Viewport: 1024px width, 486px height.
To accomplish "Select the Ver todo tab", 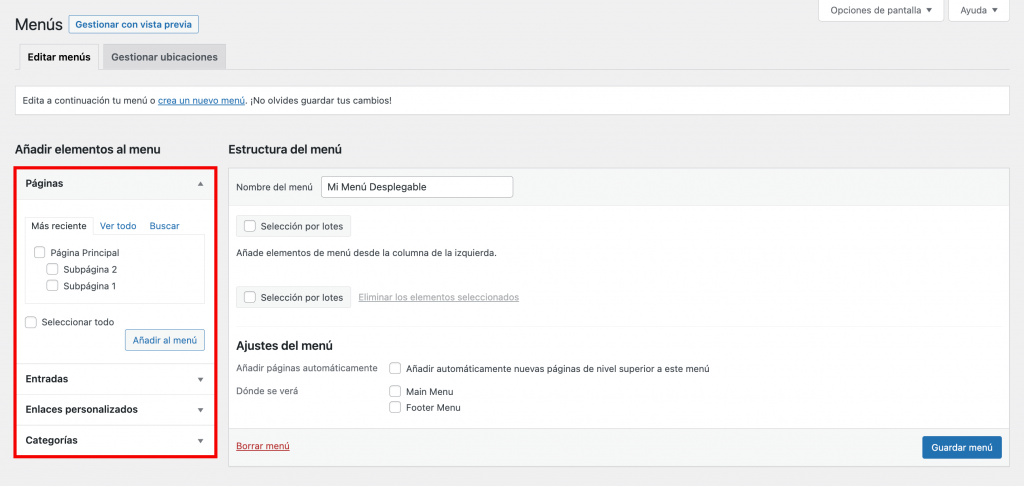I will coord(118,226).
